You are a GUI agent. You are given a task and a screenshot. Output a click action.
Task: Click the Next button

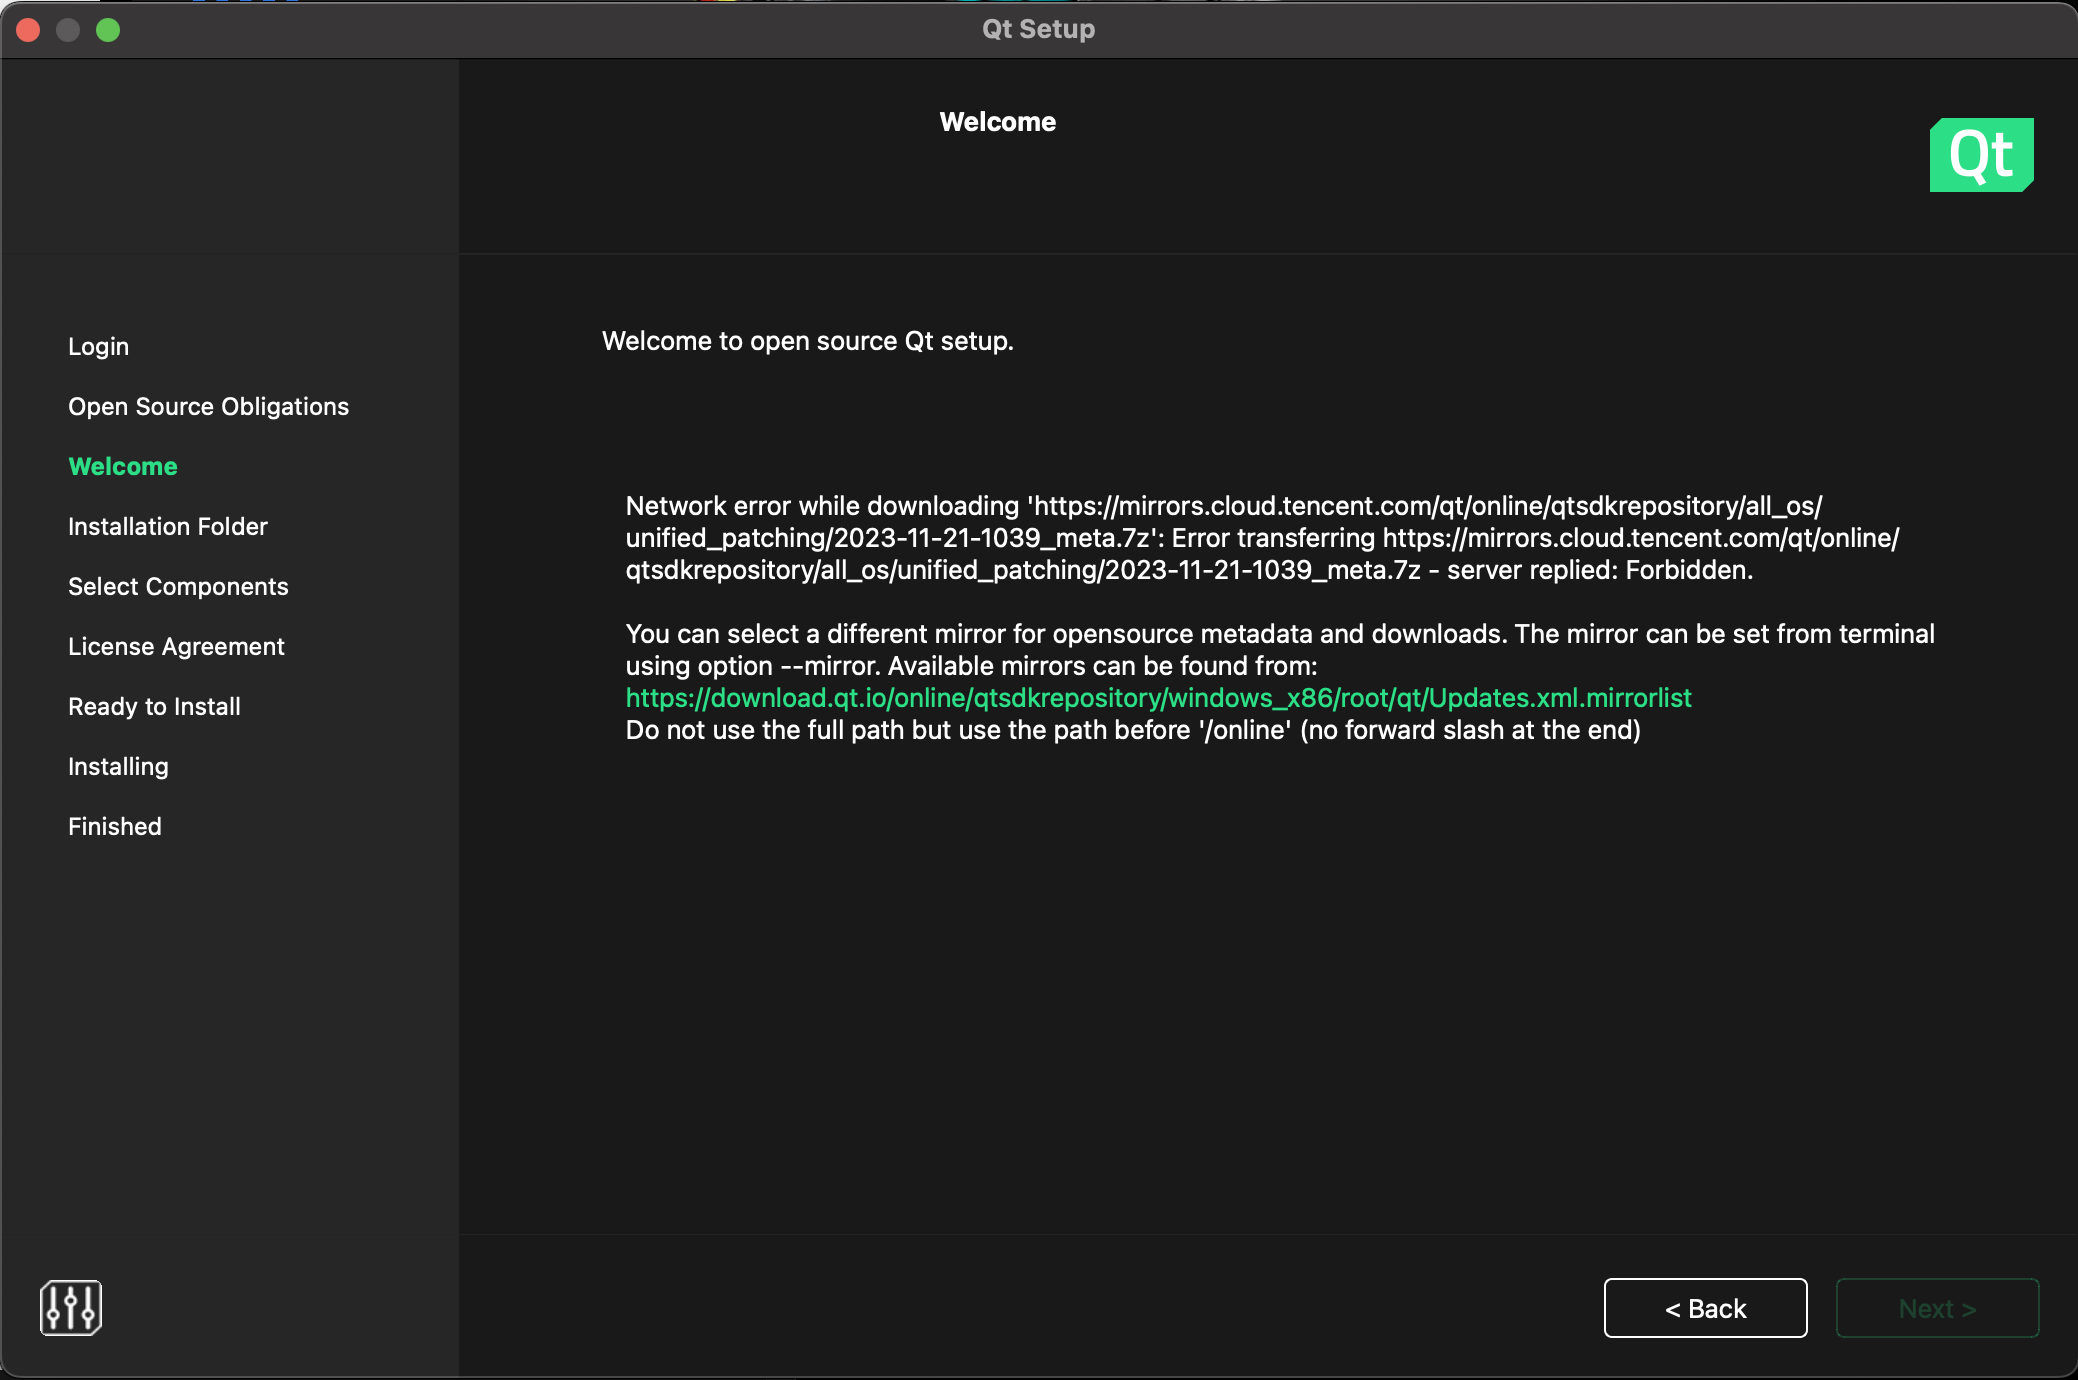(1936, 1308)
